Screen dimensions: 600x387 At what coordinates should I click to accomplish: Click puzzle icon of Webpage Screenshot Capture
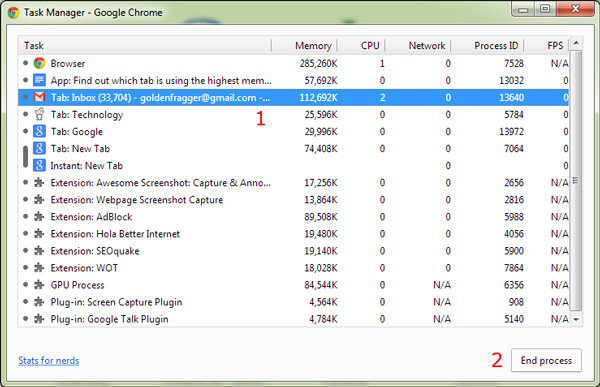tap(39, 199)
